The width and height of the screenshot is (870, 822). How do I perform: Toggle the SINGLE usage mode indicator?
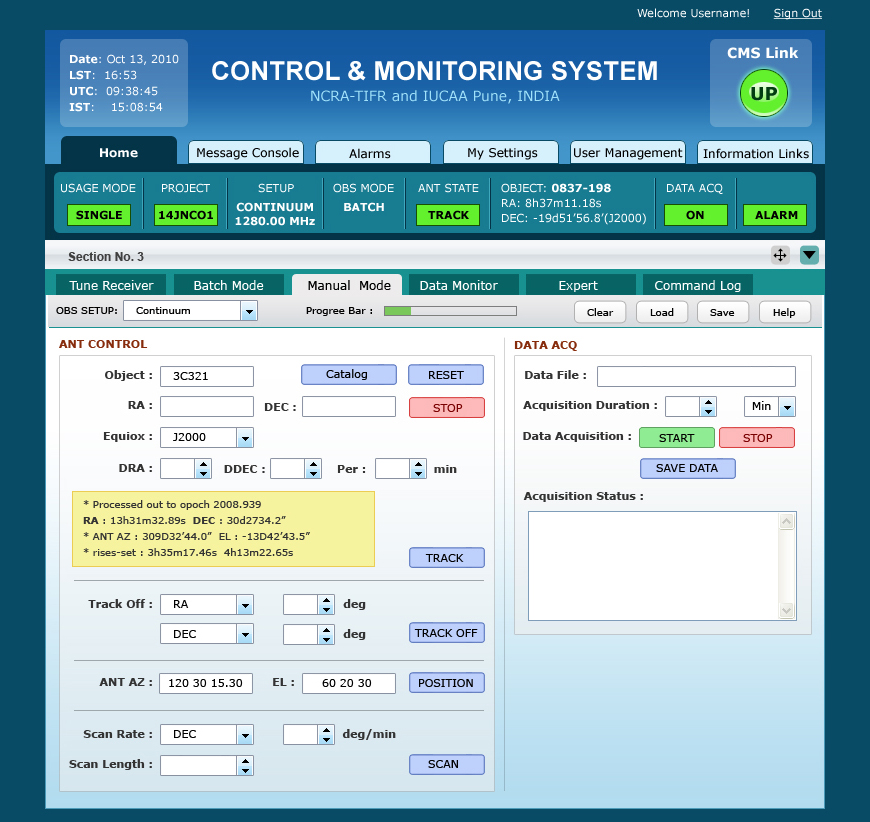pos(99,215)
